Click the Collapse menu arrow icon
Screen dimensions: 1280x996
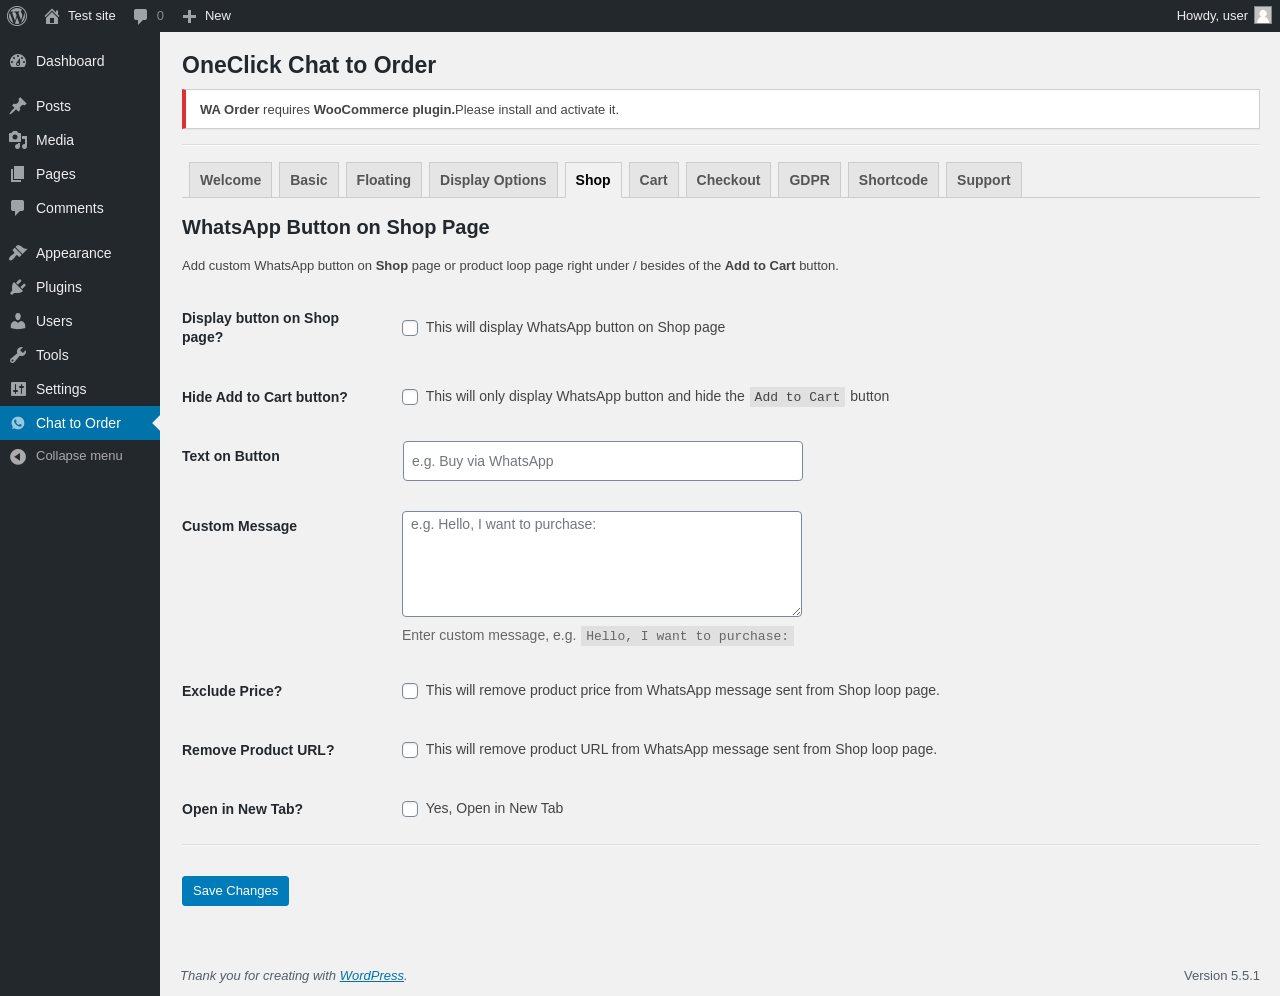pos(18,456)
